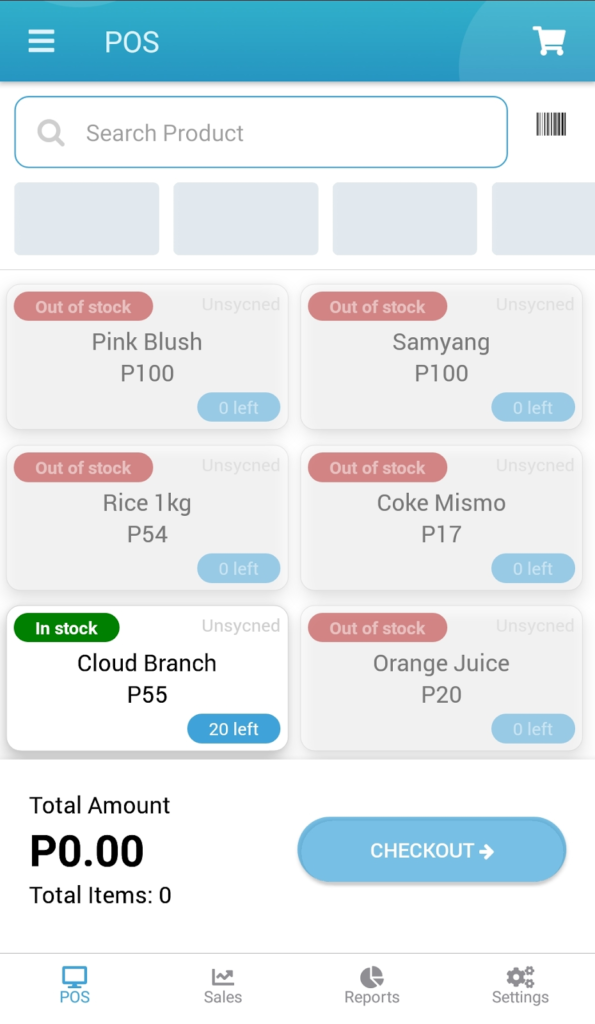This screenshot has height=1024, width=595.
Task: Select the Pink Blush product tile
Action: (x=147, y=356)
